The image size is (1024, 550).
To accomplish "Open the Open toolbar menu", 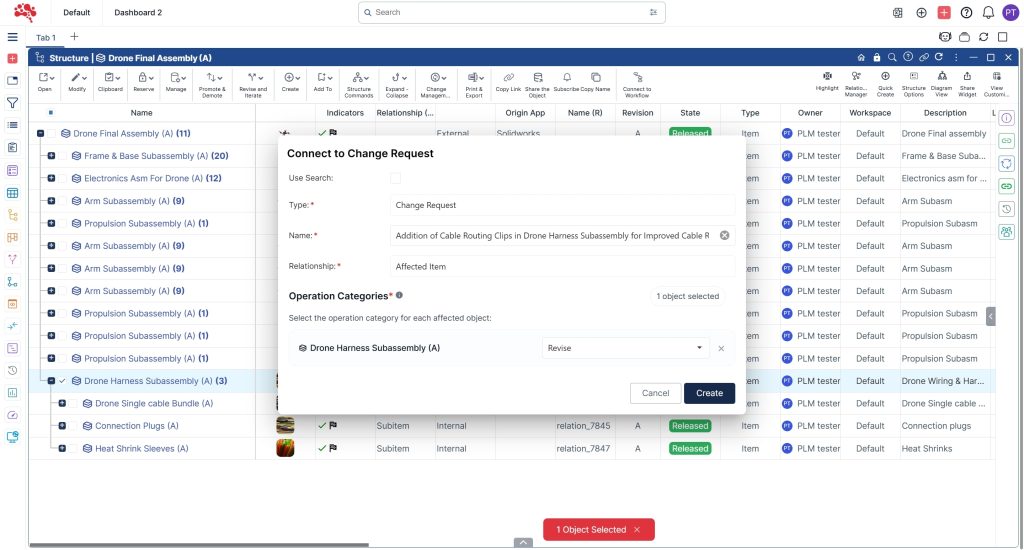I will click(x=45, y=82).
